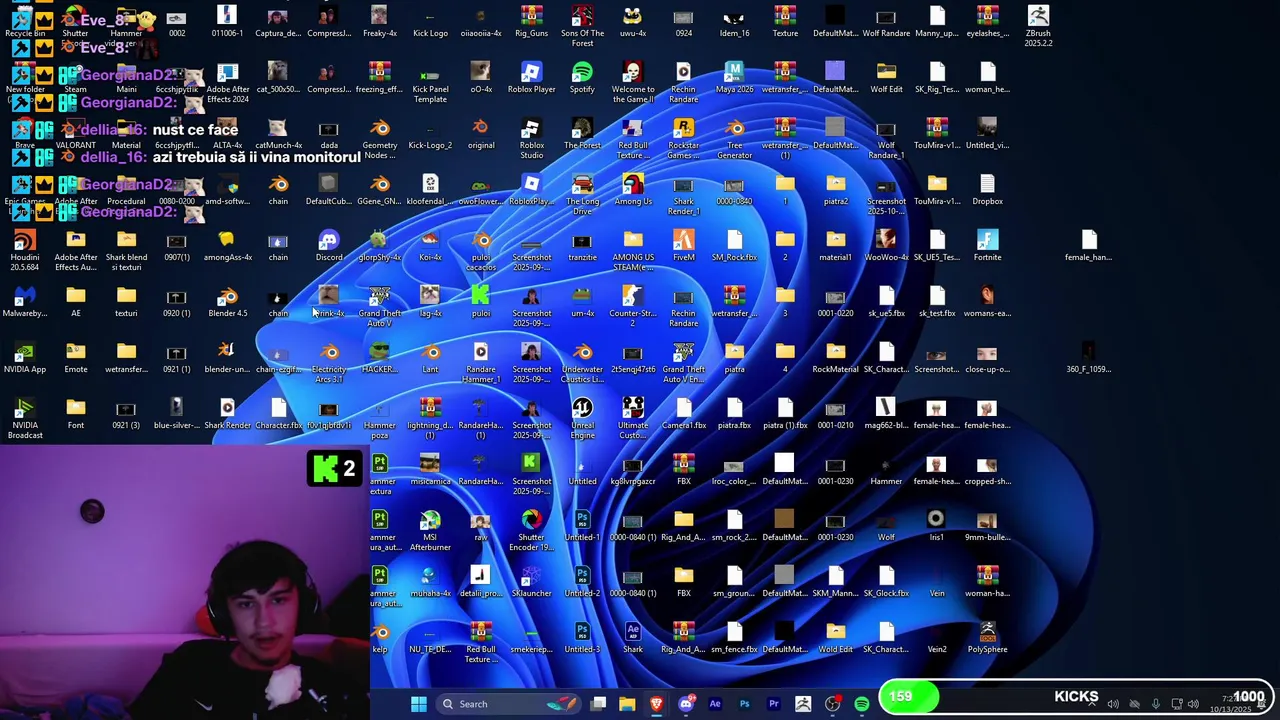Switch to Premiere Pro on the taskbar
The height and width of the screenshot is (720, 1280).
pos(773,704)
